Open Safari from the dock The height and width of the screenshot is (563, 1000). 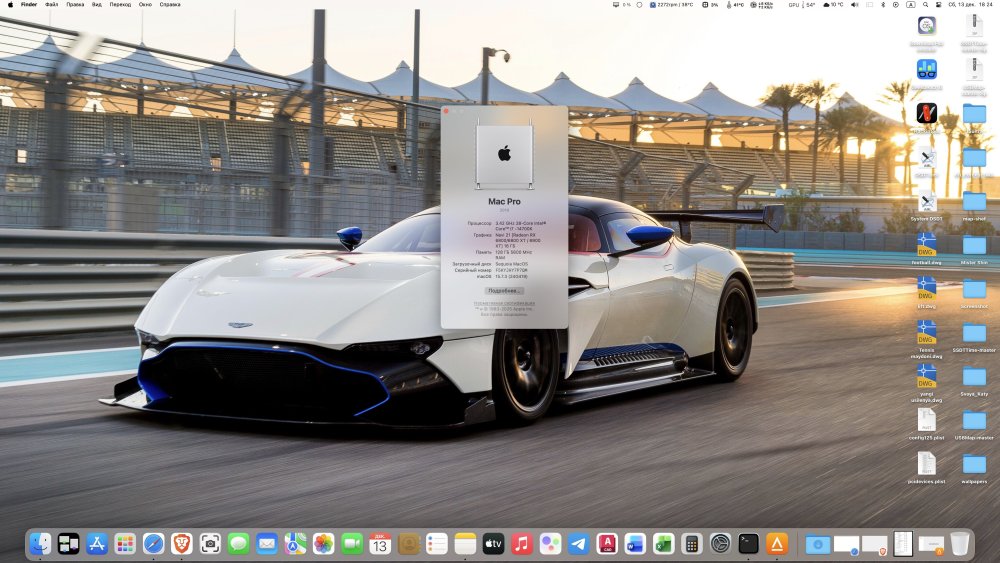point(153,544)
